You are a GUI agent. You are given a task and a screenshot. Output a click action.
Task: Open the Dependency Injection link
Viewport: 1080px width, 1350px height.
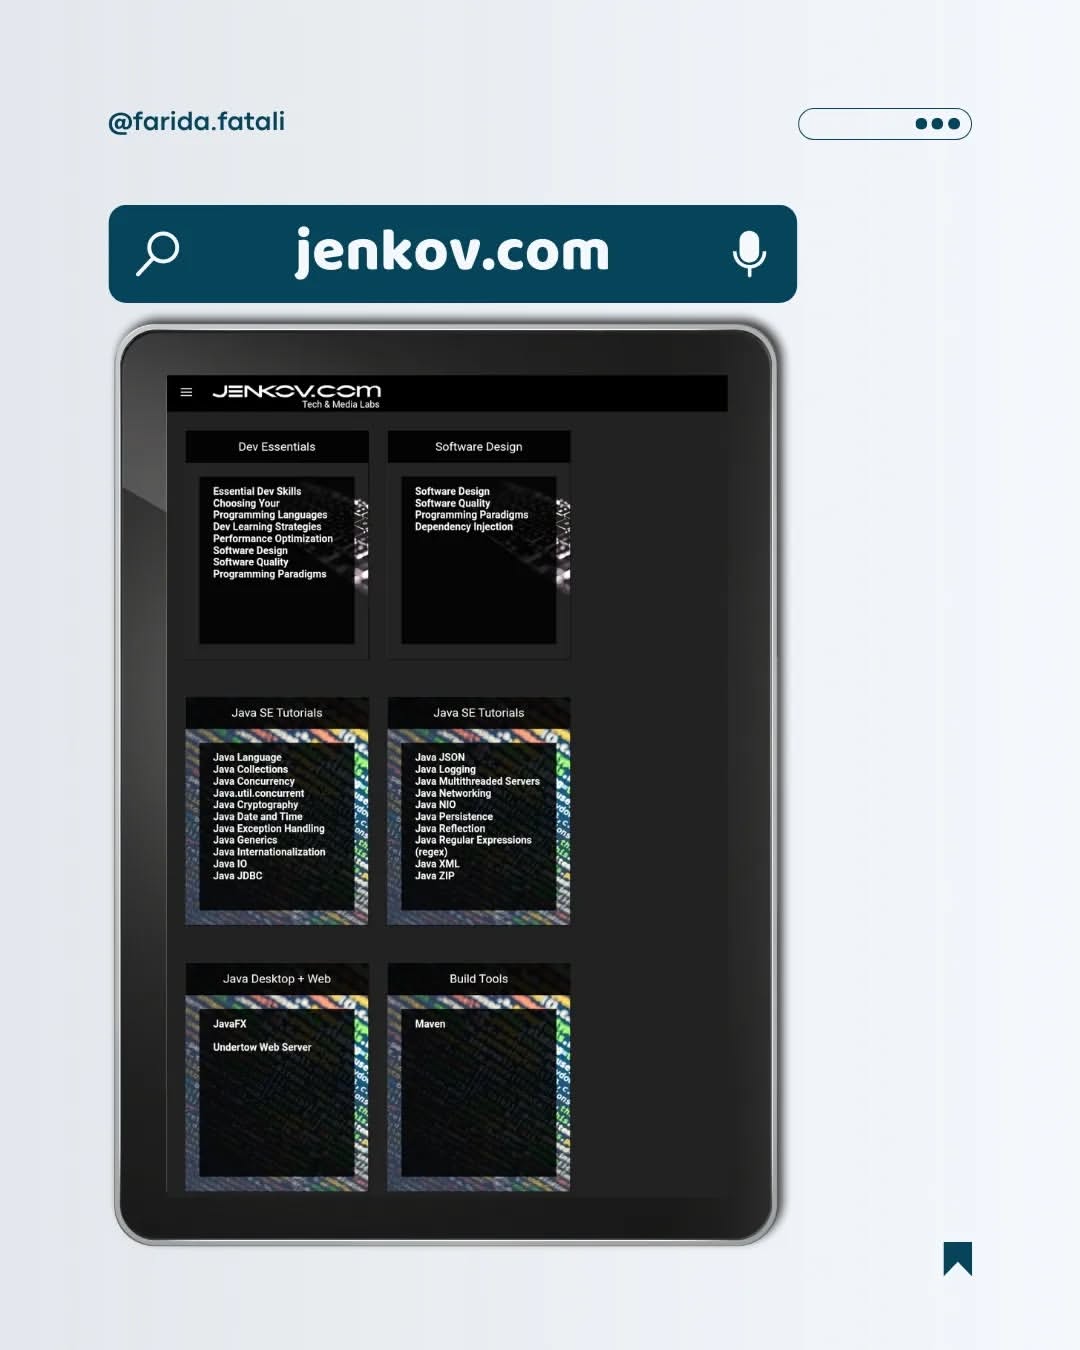(x=464, y=527)
